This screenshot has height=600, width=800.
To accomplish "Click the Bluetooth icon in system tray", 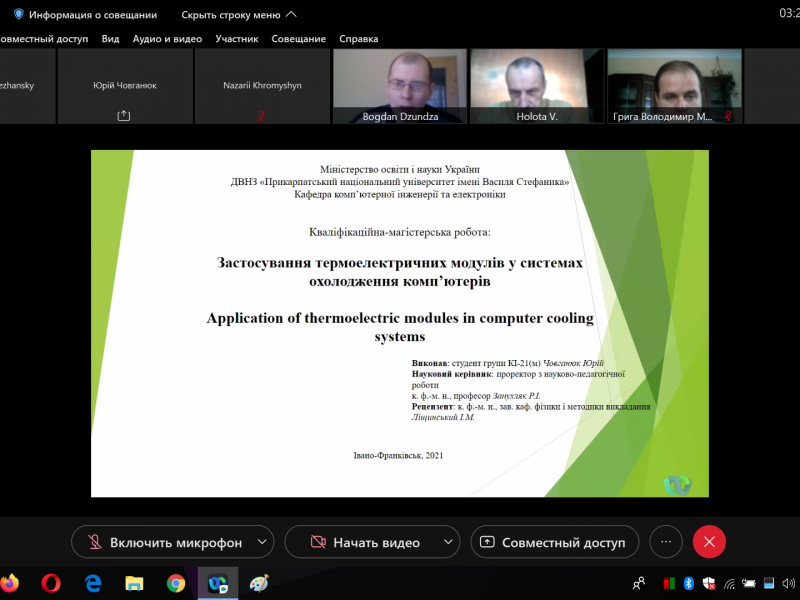I will [689, 583].
